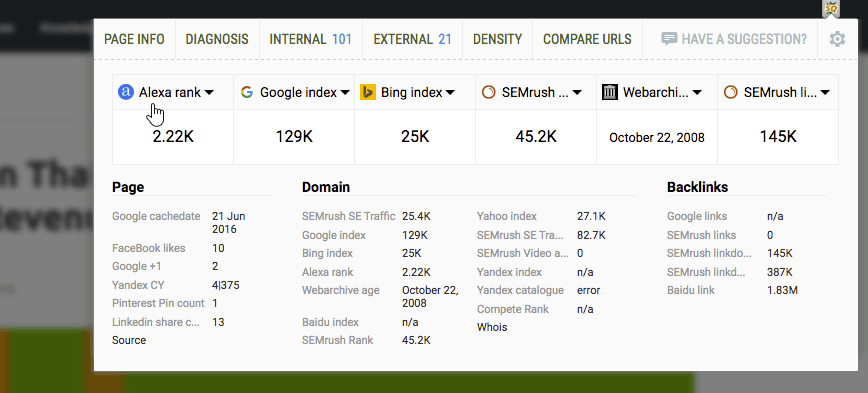Click the Whois link under Domain
This screenshot has height=393, width=868.
point(492,327)
